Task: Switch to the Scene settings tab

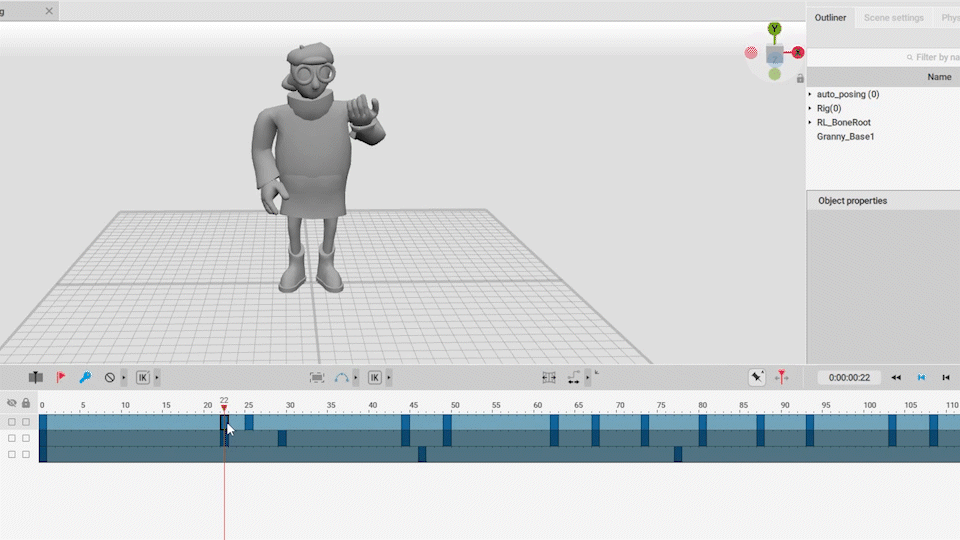Action: pyautogui.click(x=893, y=18)
